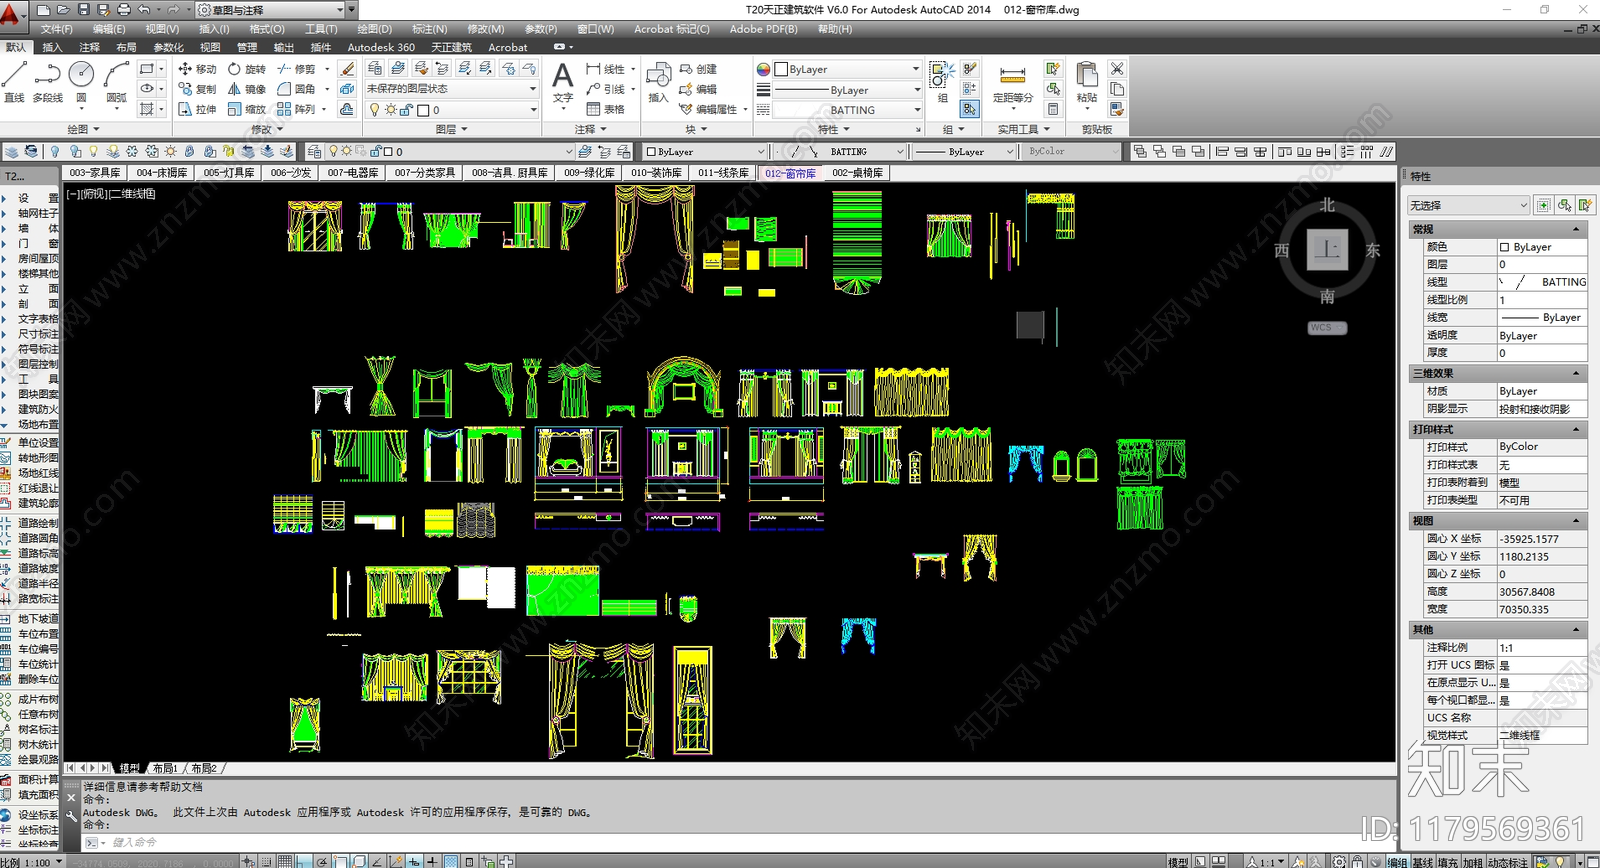Switch to the 布局1 layout tab
The image size is (1600, 868).
coord(165,768)
